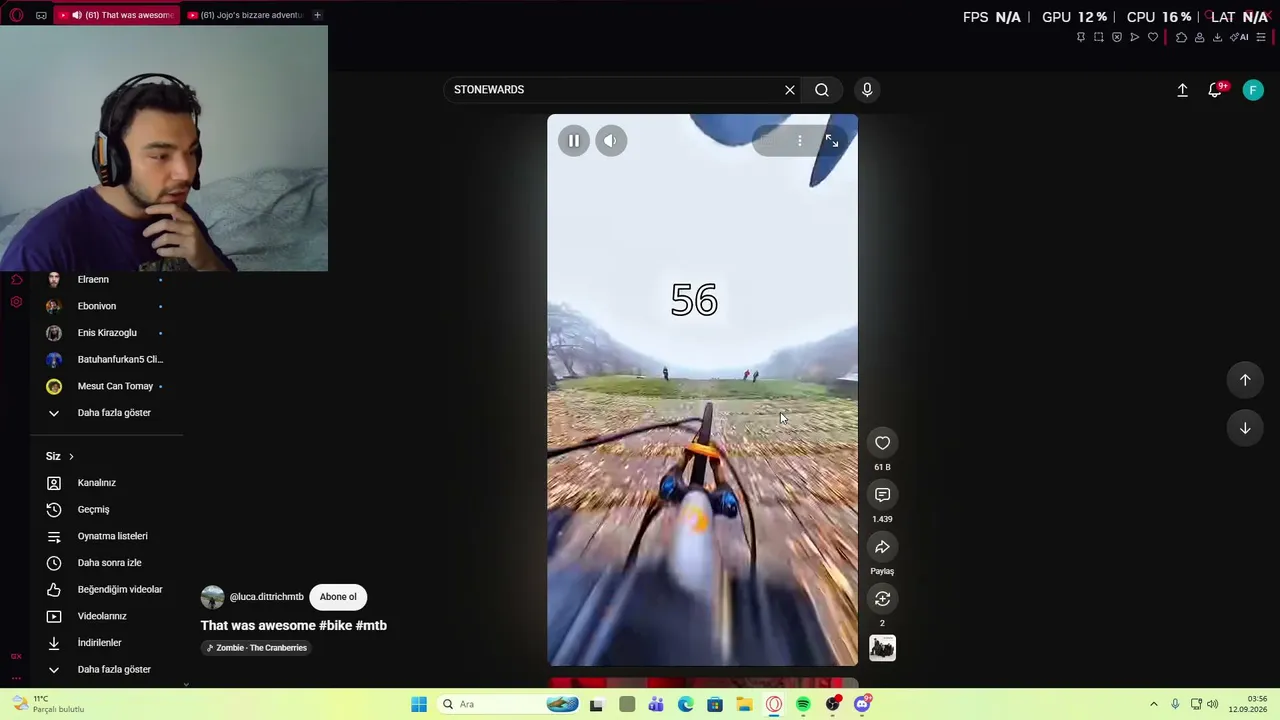Clear the STONEWARDS search text
Viewport: 1280px width, 720px height.
(x=790, y=90)
